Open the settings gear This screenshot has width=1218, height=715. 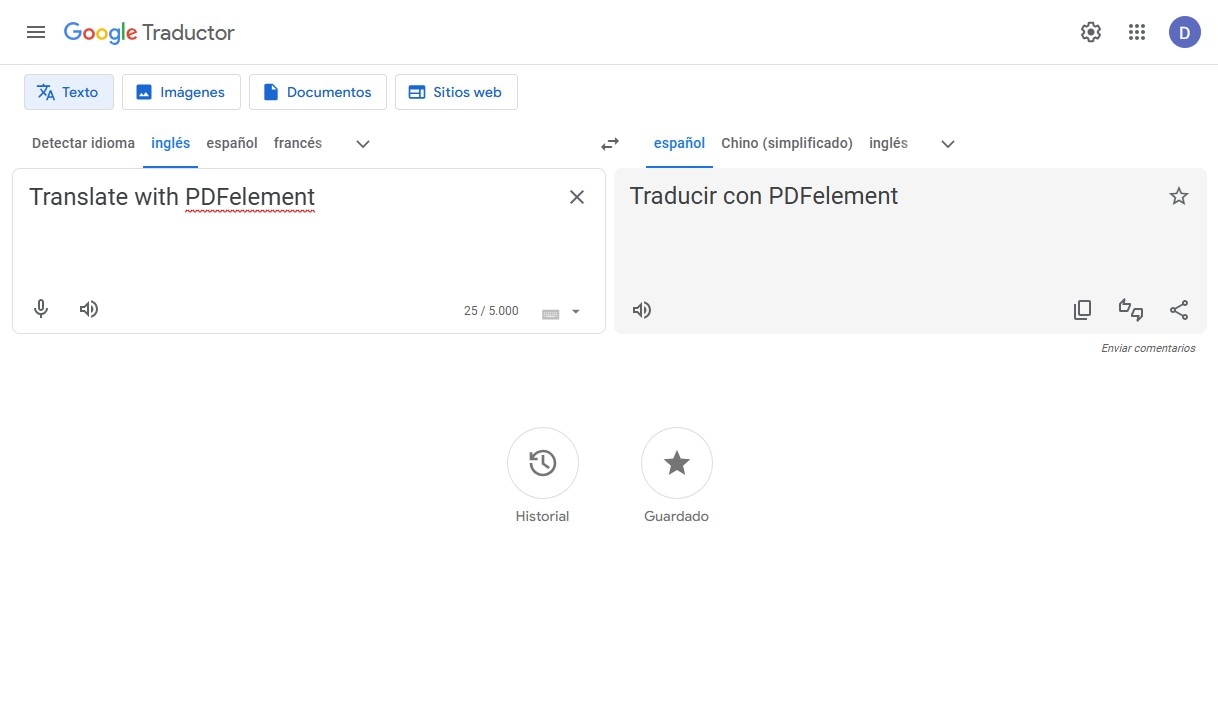click(1091, 32)
